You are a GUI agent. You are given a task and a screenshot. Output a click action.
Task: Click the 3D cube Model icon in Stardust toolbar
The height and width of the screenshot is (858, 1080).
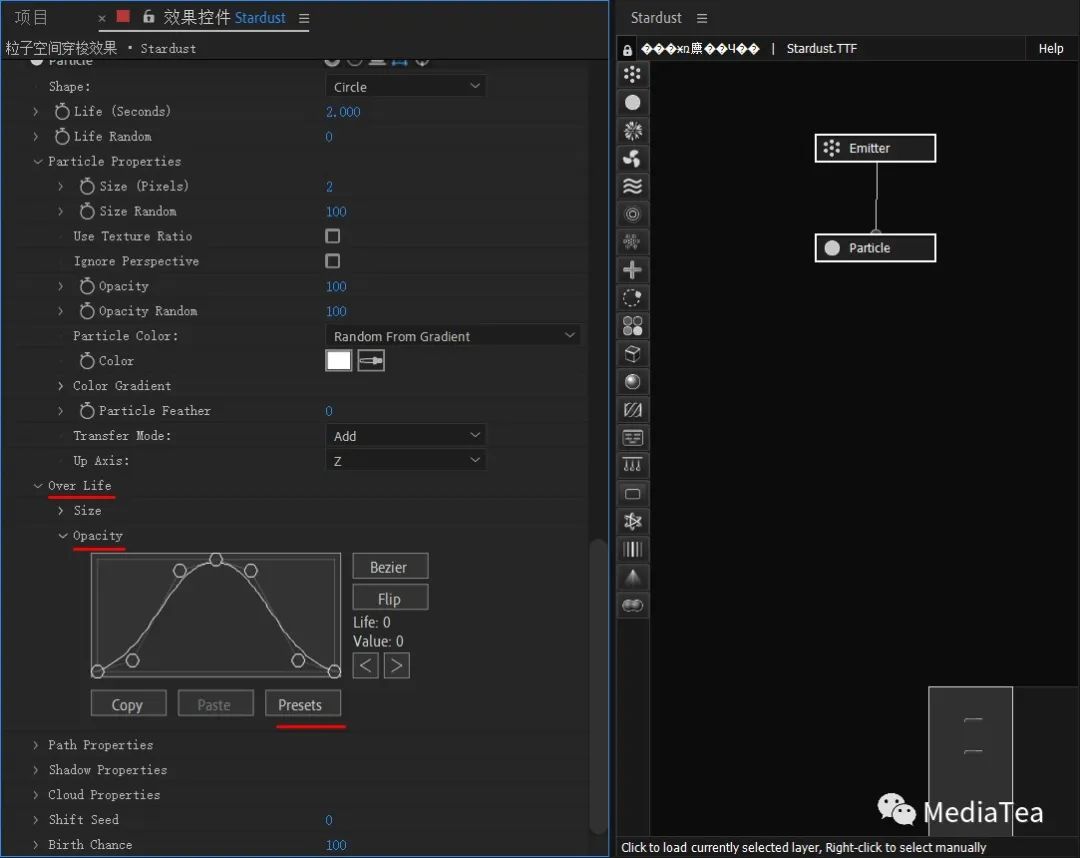tap(632, 354)
